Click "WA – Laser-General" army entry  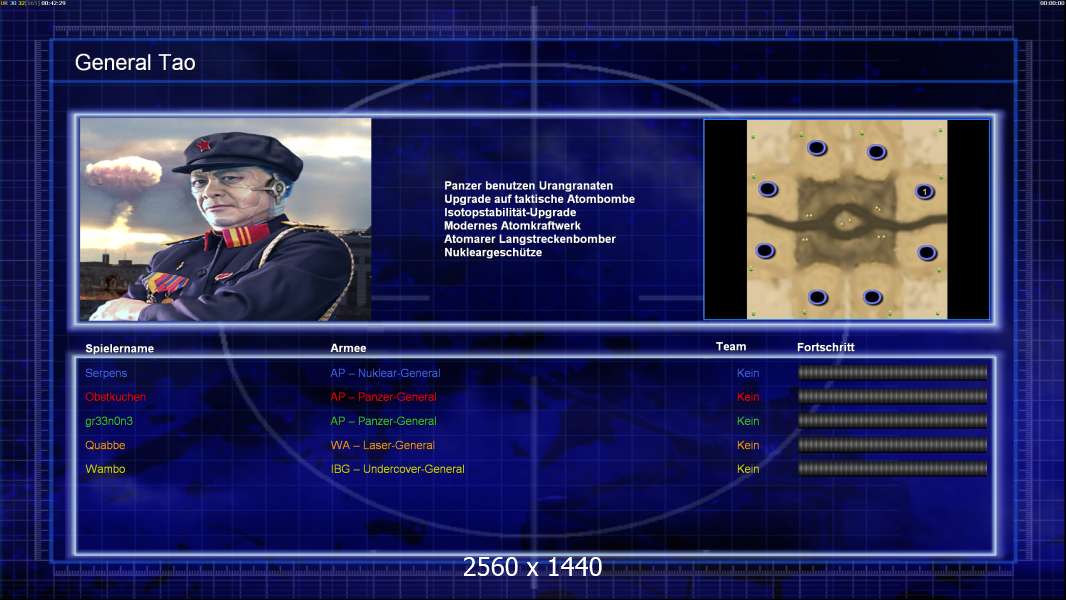[383, 445]
